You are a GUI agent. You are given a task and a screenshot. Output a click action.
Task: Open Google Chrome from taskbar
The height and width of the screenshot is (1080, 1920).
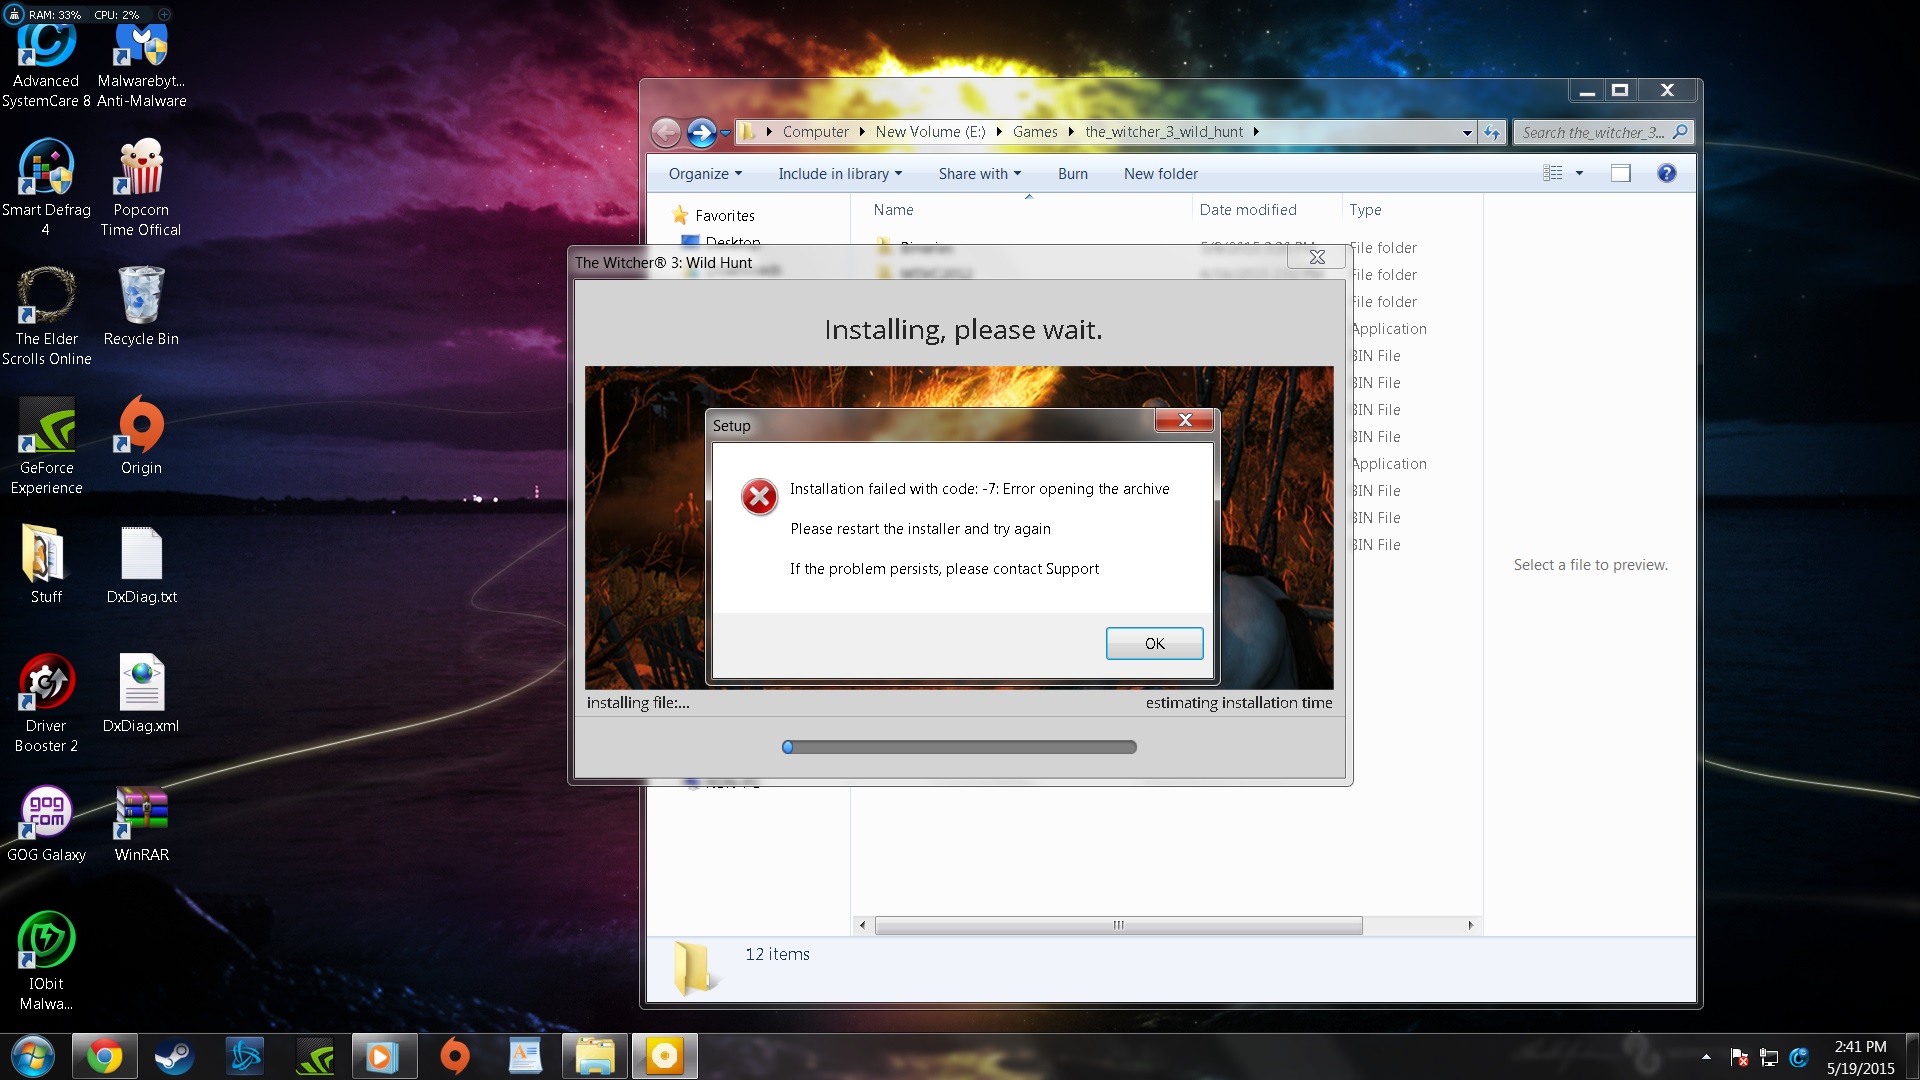tap(104, 1057)
